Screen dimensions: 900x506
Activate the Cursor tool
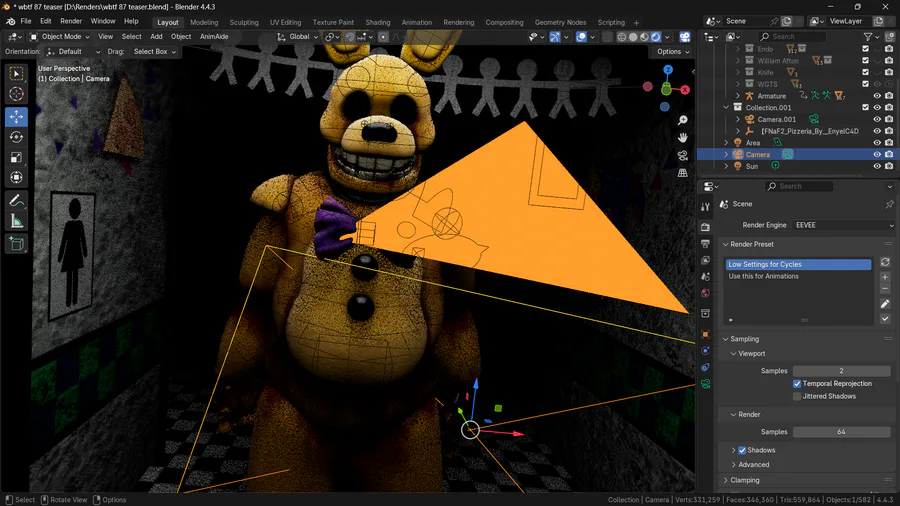[16, 94]
